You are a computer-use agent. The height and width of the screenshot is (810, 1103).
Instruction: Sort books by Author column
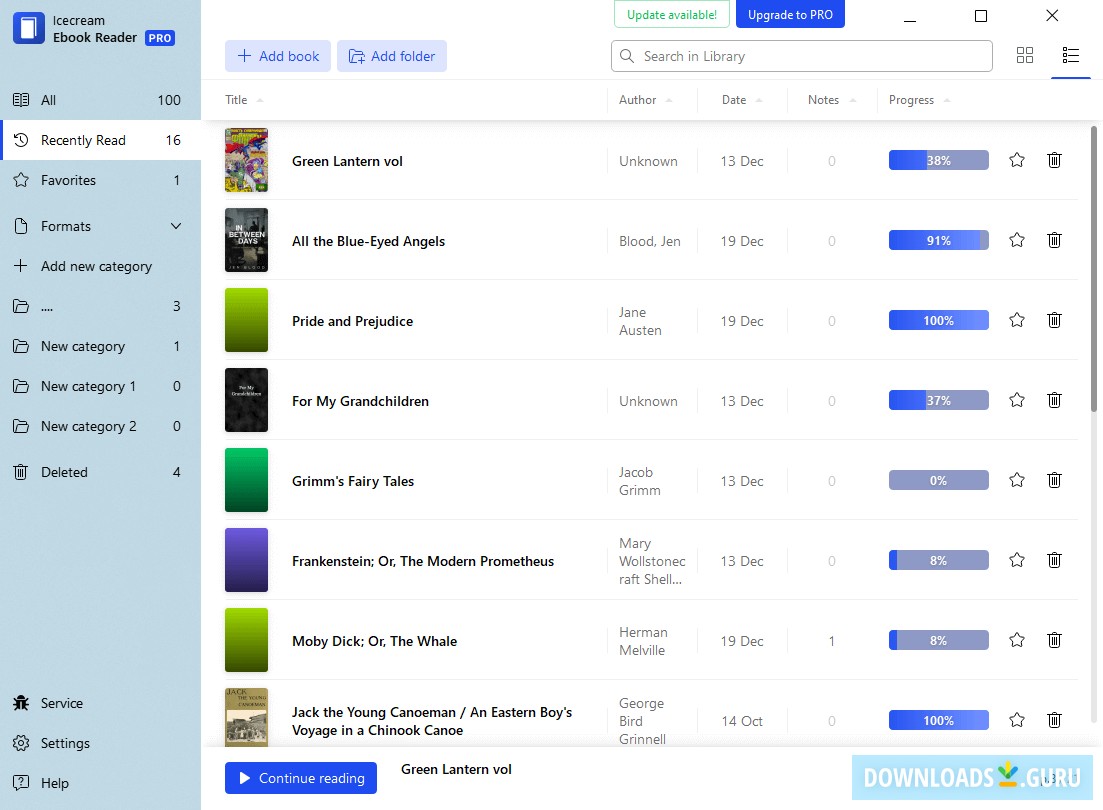click(645, 100)
